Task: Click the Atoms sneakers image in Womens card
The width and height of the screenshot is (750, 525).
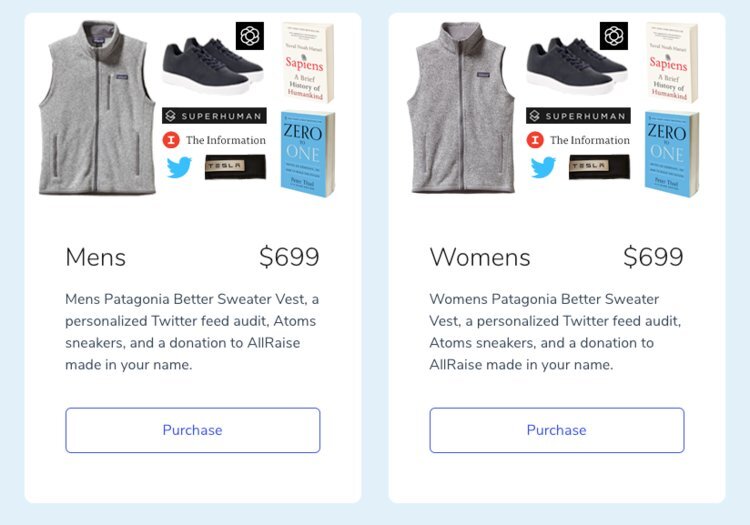Action: point(577,66)
